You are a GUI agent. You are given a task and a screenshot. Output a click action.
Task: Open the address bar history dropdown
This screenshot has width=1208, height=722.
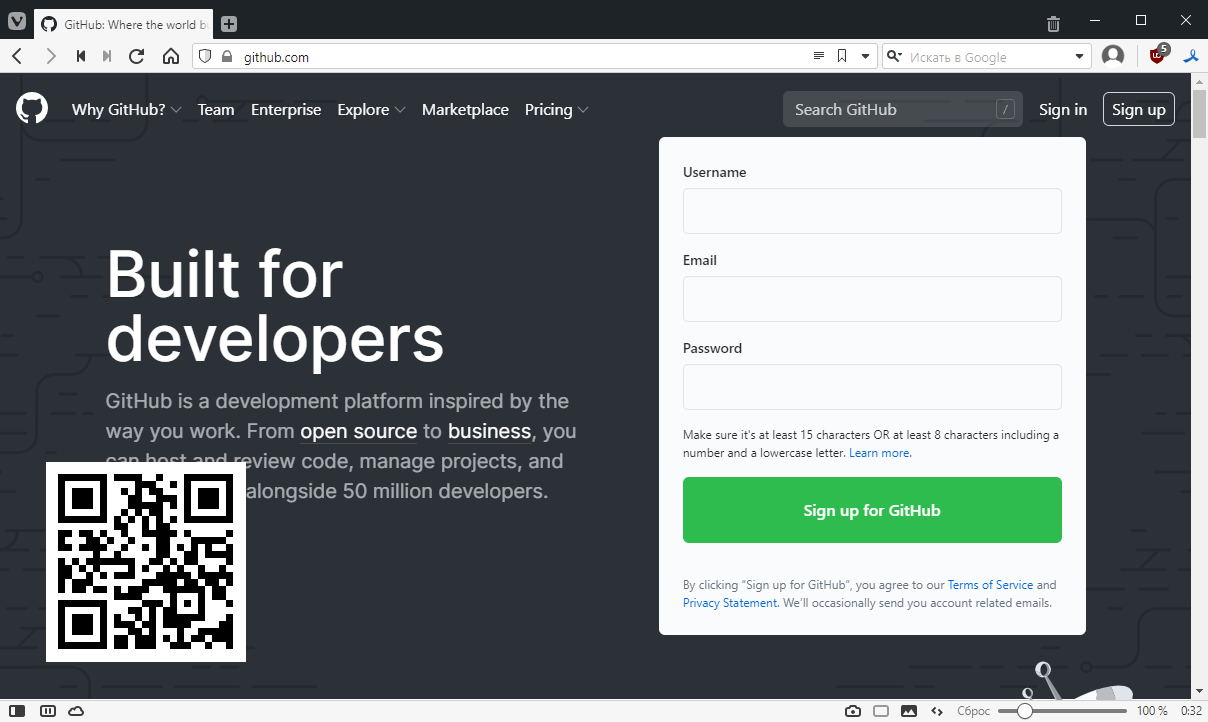[x=865, y=57]
